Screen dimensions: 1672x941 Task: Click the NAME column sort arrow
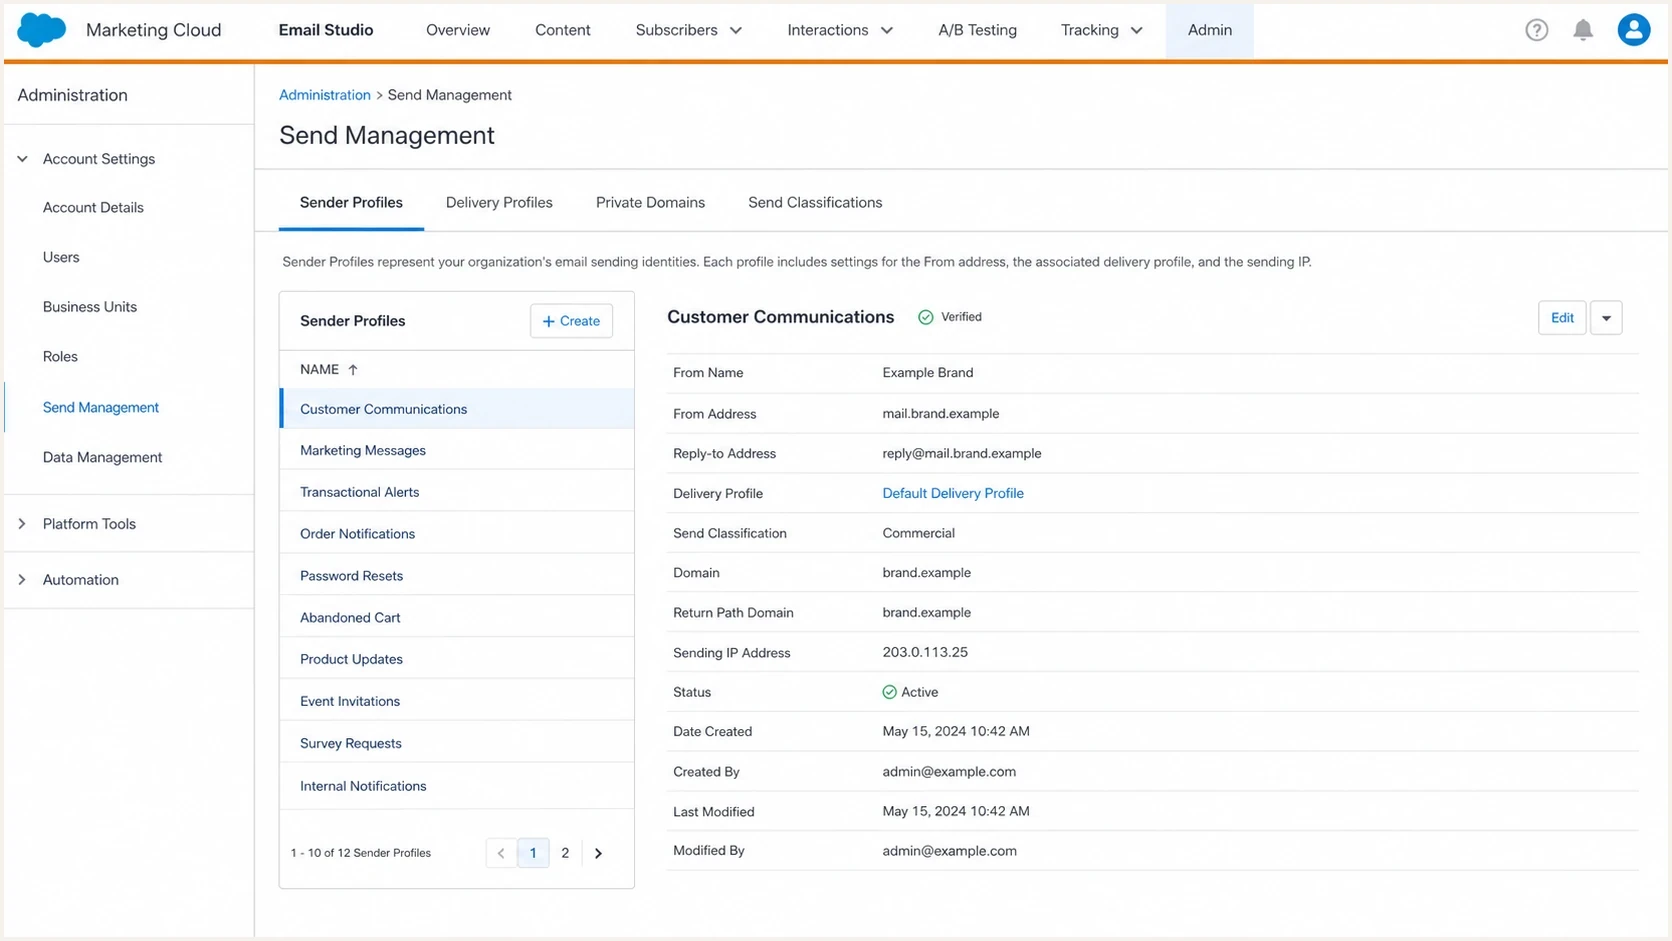(x=353, y=370)
